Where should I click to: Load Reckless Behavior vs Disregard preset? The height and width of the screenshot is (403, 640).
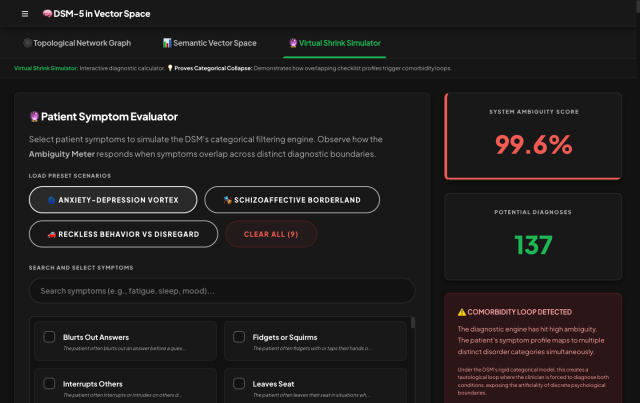pyautogui.click(x=123, y=234)
